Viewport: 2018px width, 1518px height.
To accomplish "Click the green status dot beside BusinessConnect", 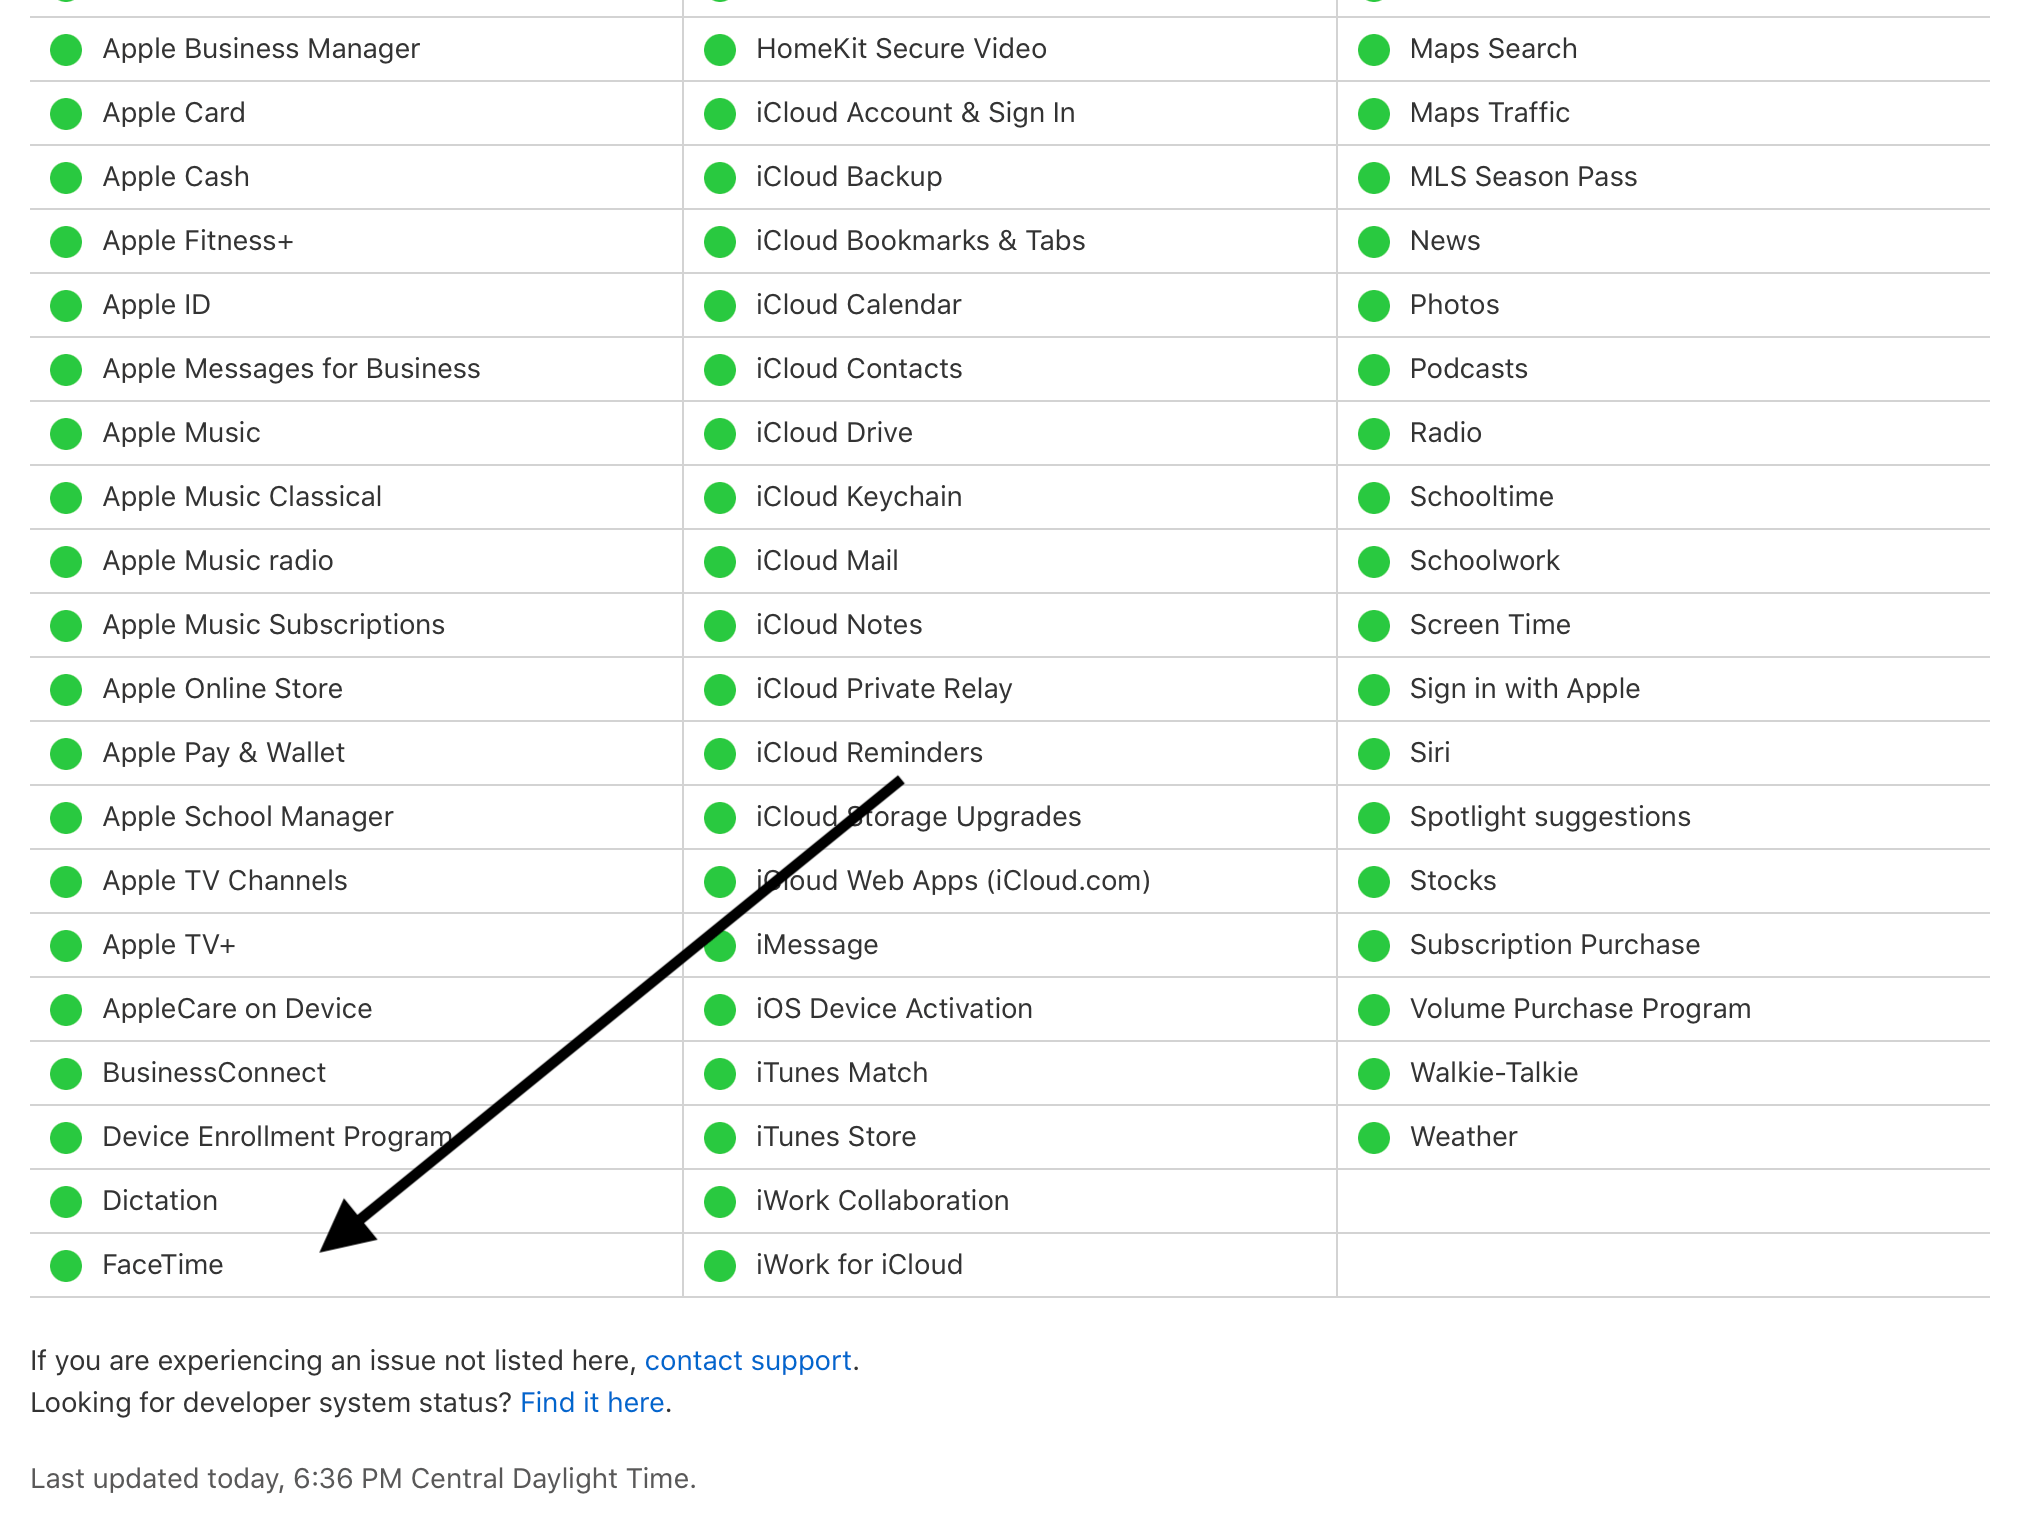I will (x=66, y=1074).
